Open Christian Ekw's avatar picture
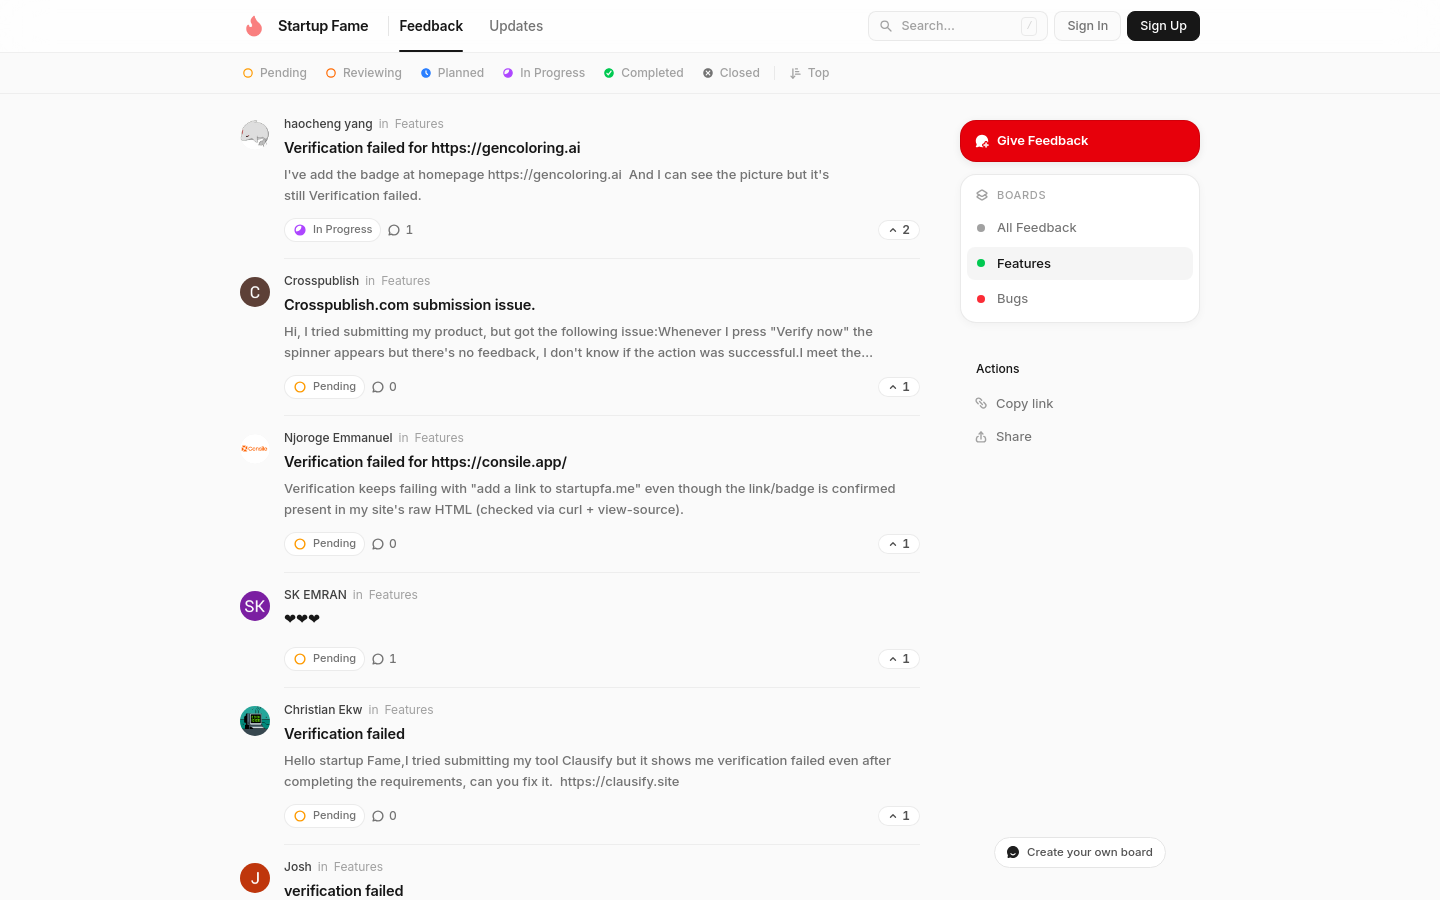1440x900 pixels. pos(255,721)
